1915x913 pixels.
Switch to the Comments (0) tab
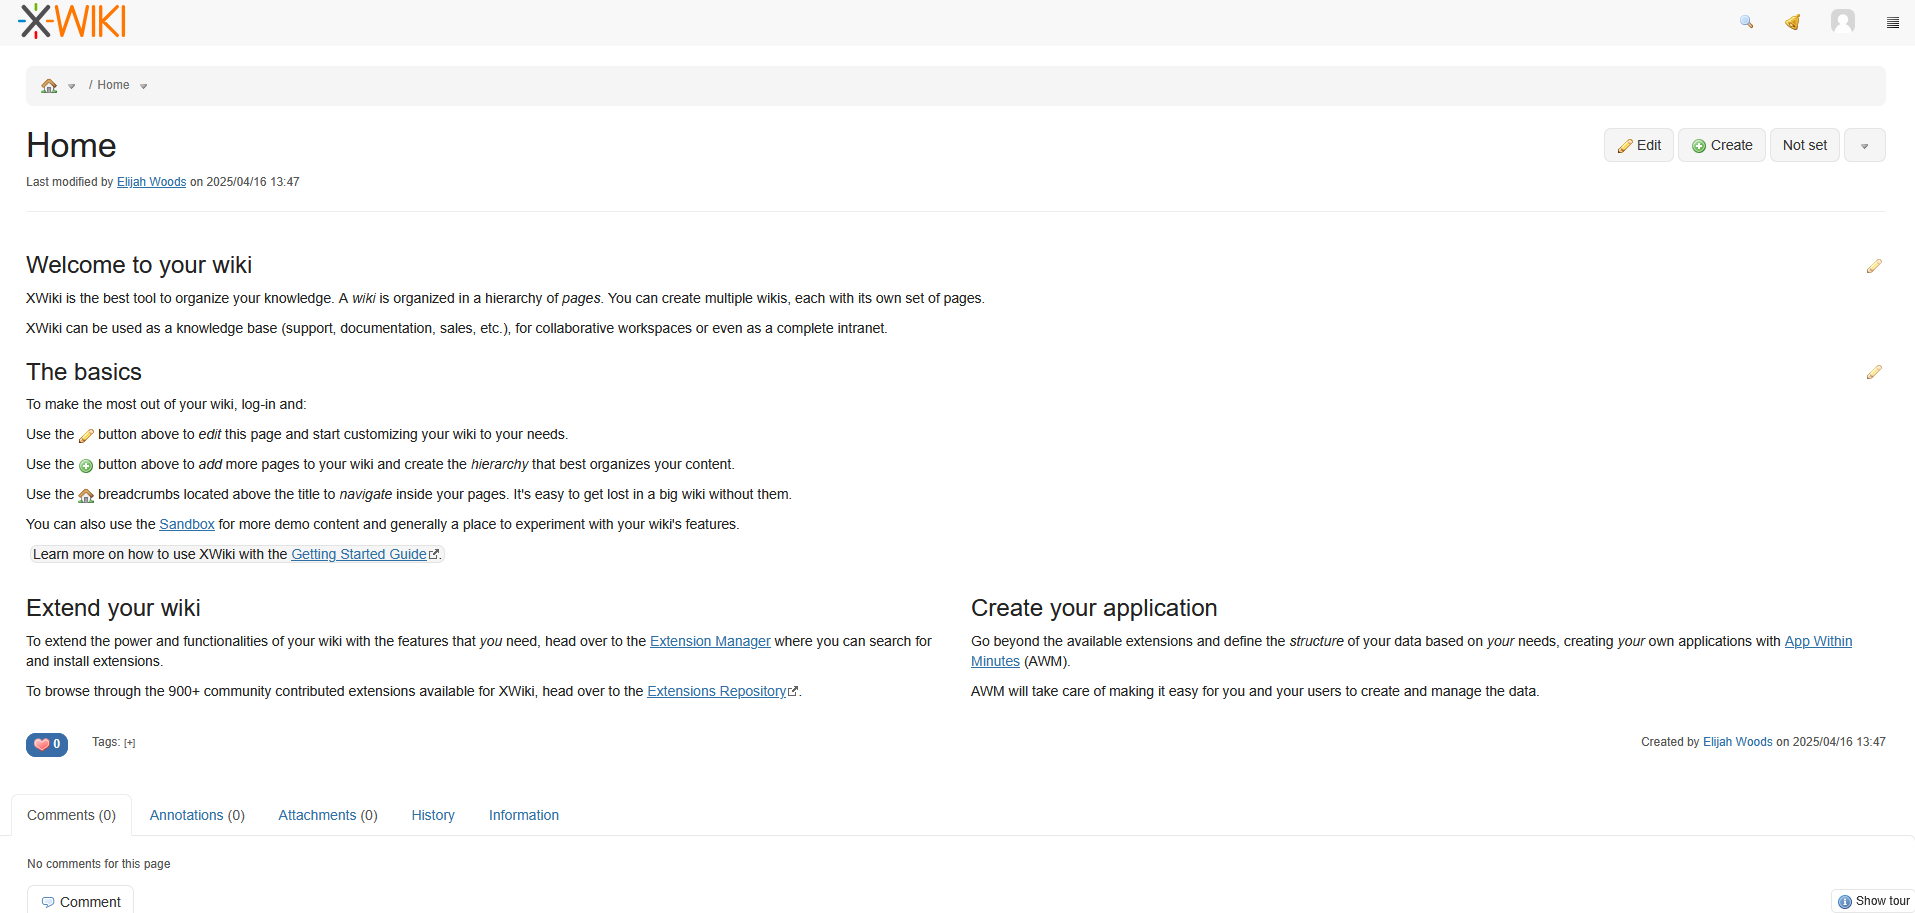point(71,815)
